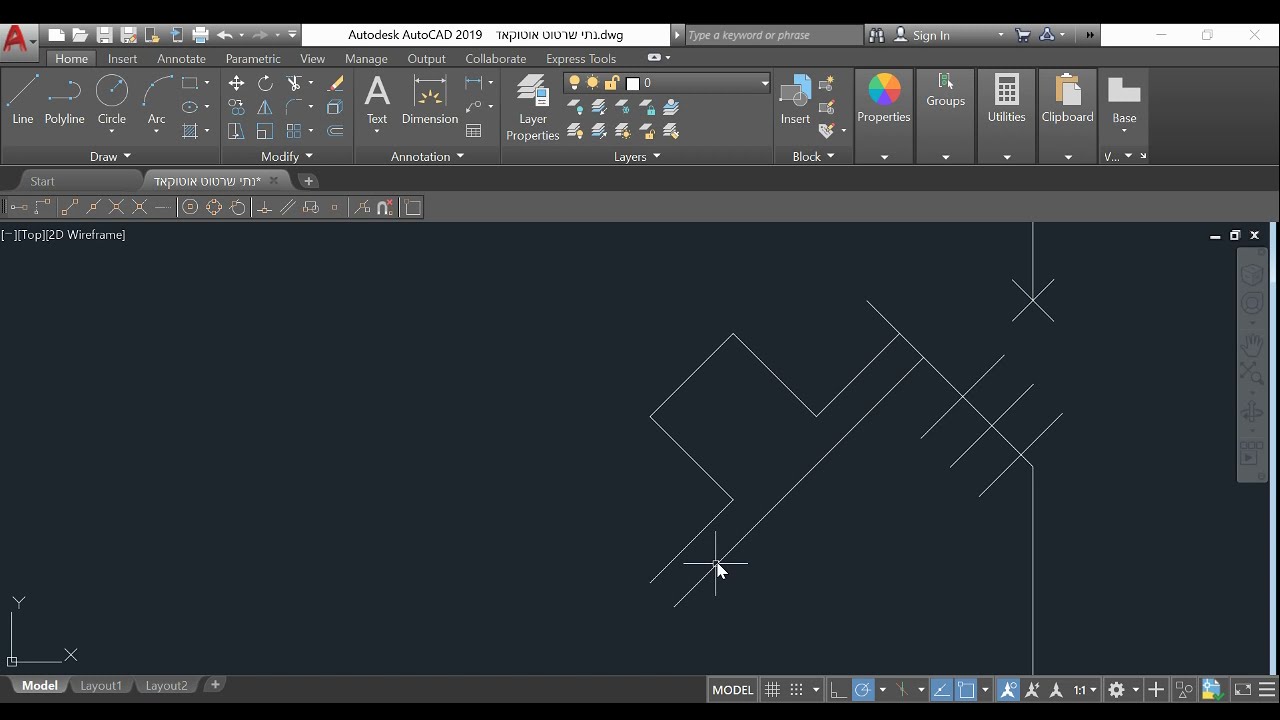Toggle Object Snap Tracking

coord(942,690)
